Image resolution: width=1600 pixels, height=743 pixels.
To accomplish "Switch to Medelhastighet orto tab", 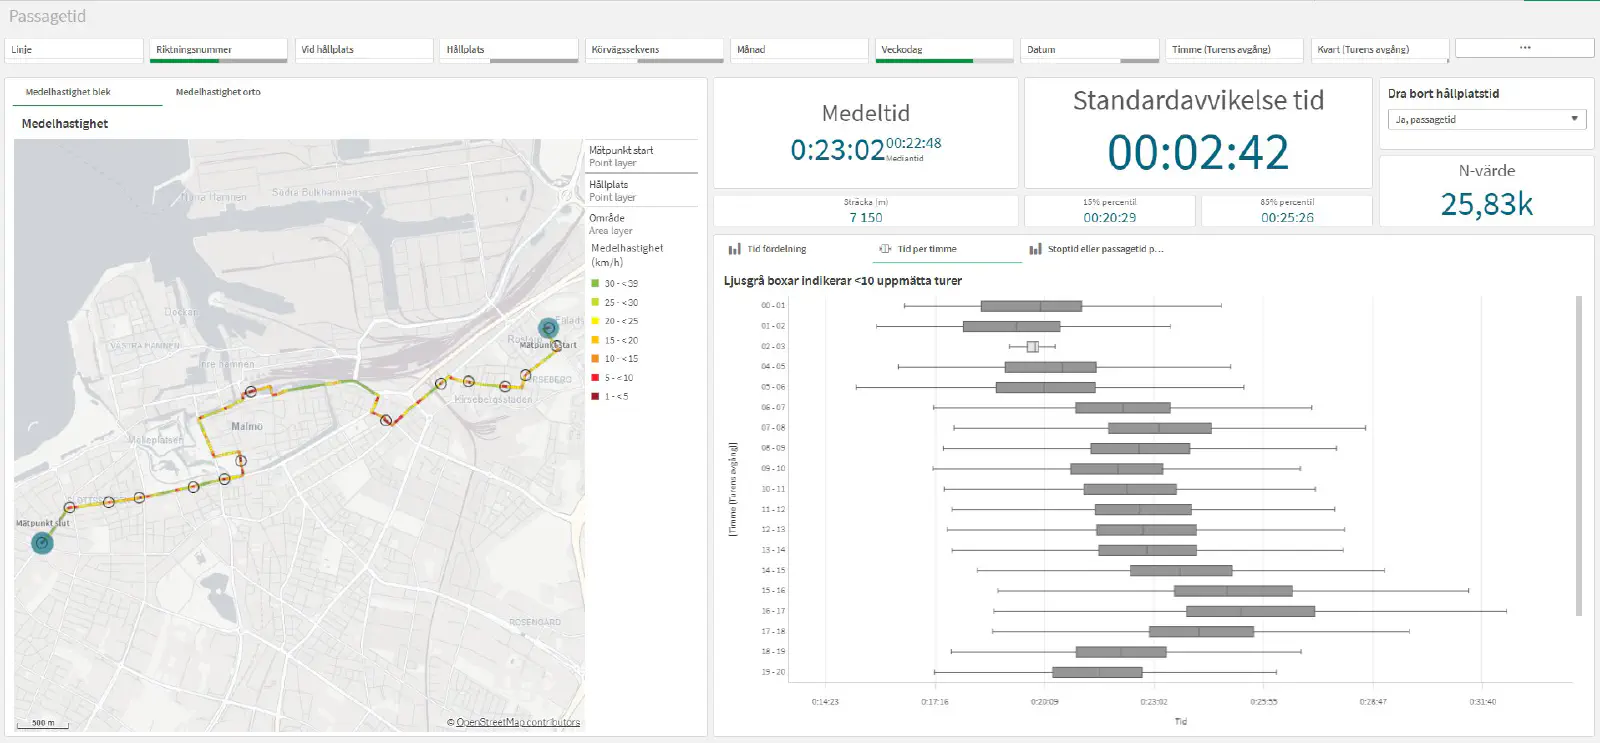I will click(218, 92).
